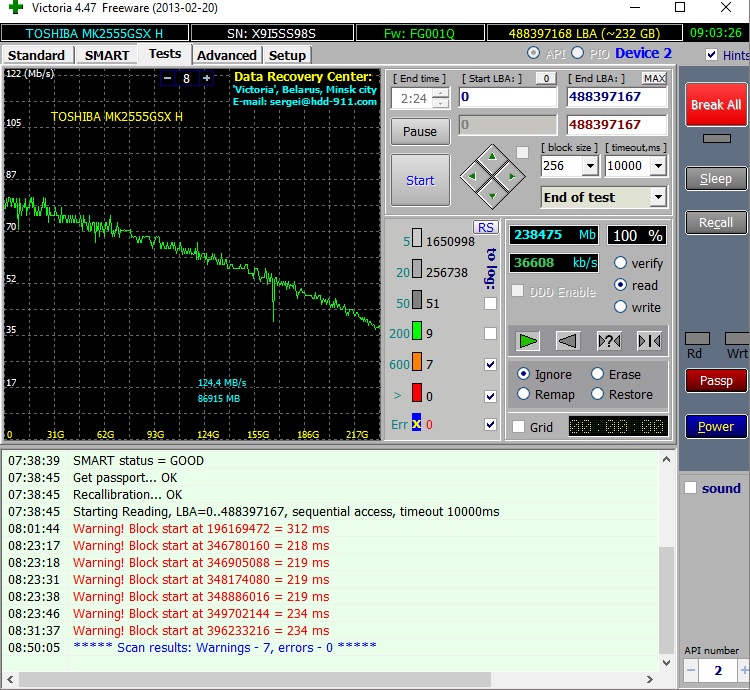This screenshot has width=750, height=690.
Task: Click the butterfly seek icon
Action: pos(650,341)
